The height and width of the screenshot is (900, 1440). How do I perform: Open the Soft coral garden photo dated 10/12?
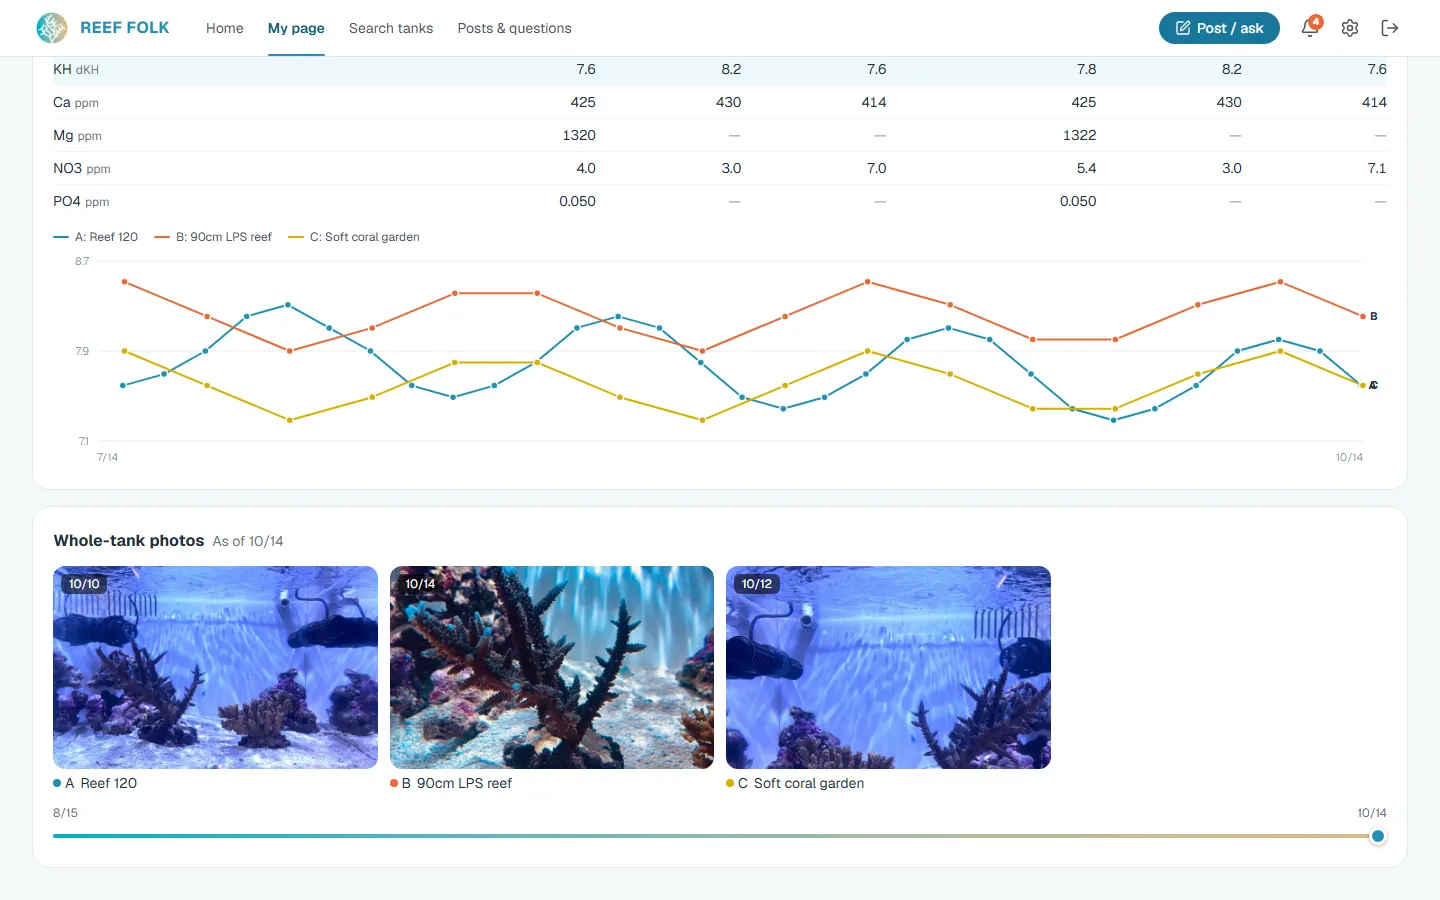[888, 667]
